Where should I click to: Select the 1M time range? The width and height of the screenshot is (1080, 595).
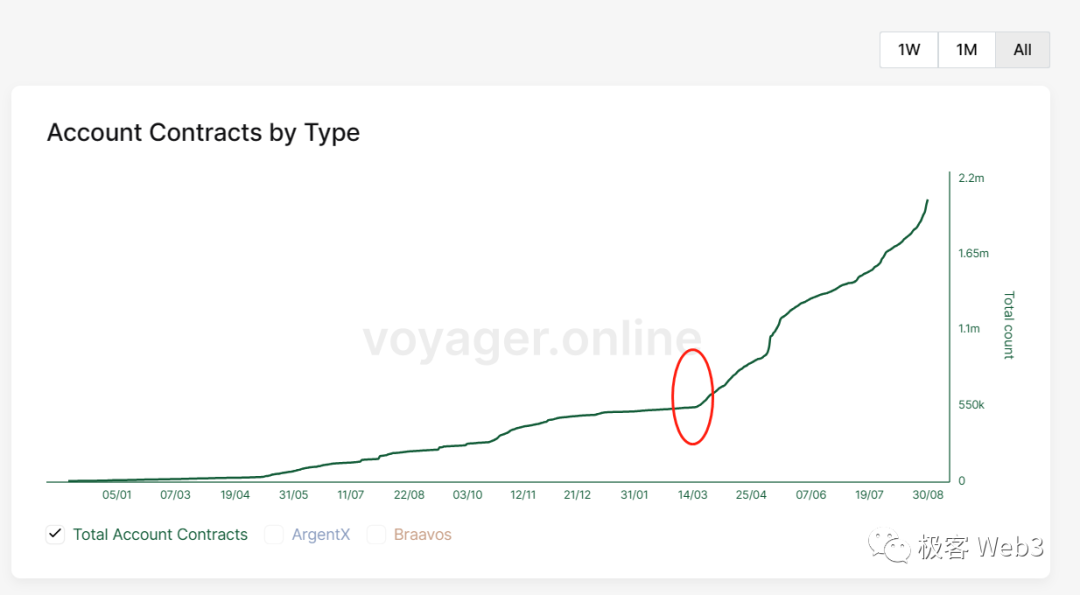tap(966, 50)
